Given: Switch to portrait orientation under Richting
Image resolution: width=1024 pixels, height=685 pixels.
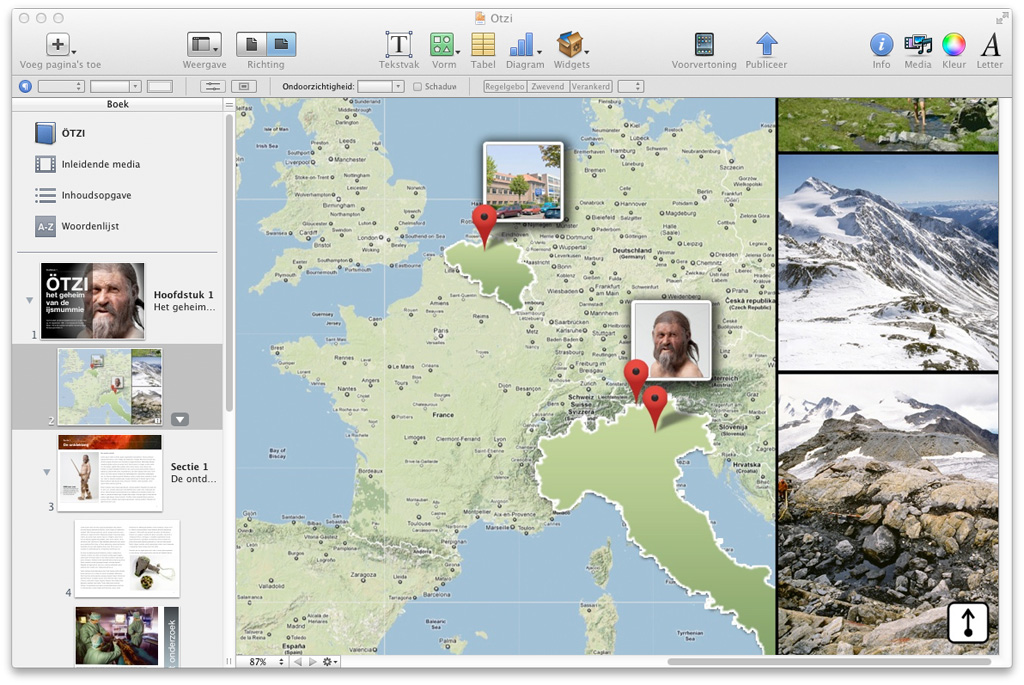Looking at the screenshot, I should pos(252,44).
